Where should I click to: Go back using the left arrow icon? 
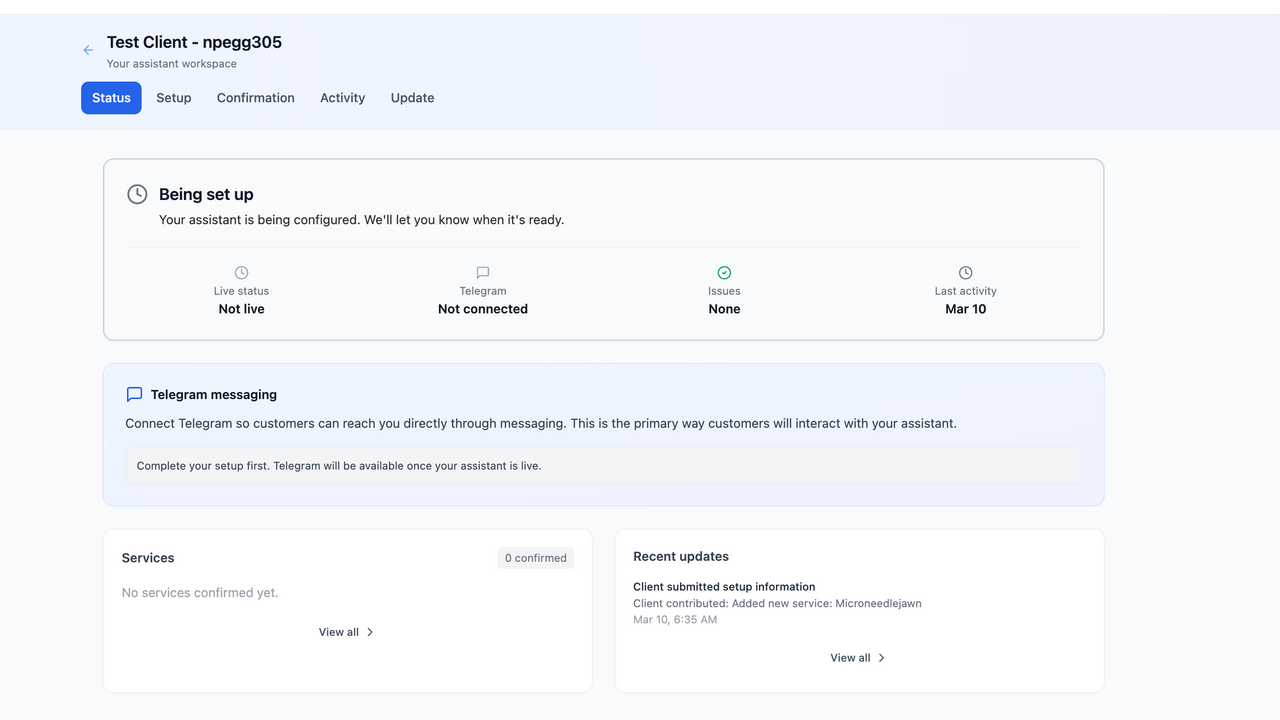pyautogui.click(x=88, y=50)
